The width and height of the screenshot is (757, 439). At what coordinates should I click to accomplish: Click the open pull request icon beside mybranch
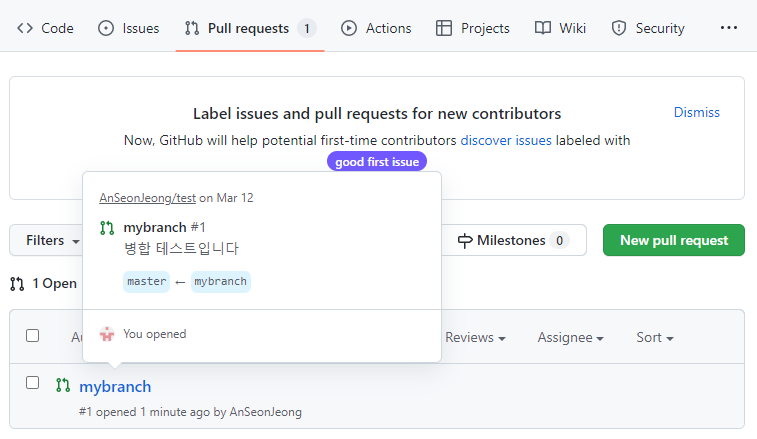(63, 386)
